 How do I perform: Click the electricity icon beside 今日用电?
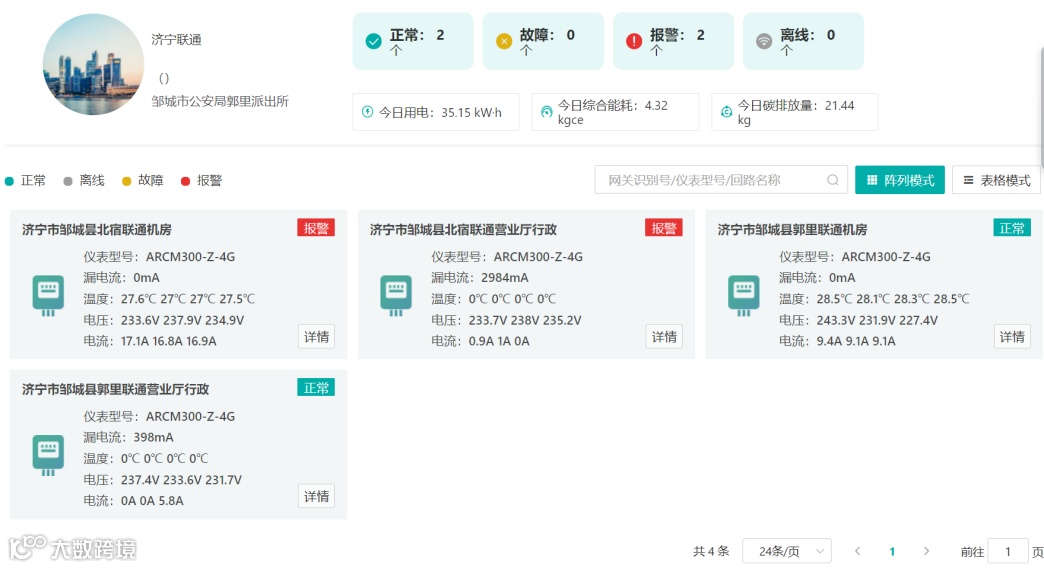pos(368,112)
